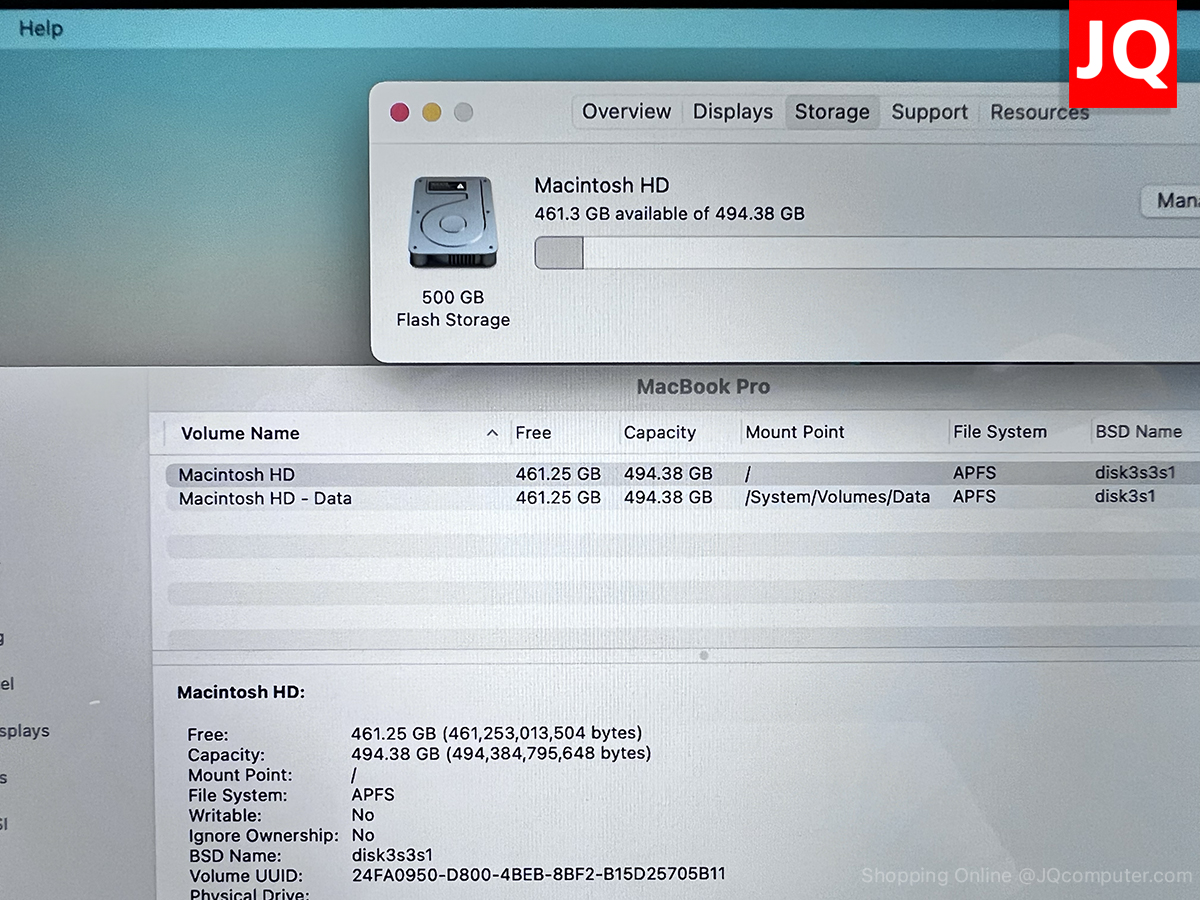This screenshot has height=900, width=1200.
Task: Click the Macintosh HD drive icon
Action: coord(453,223)
